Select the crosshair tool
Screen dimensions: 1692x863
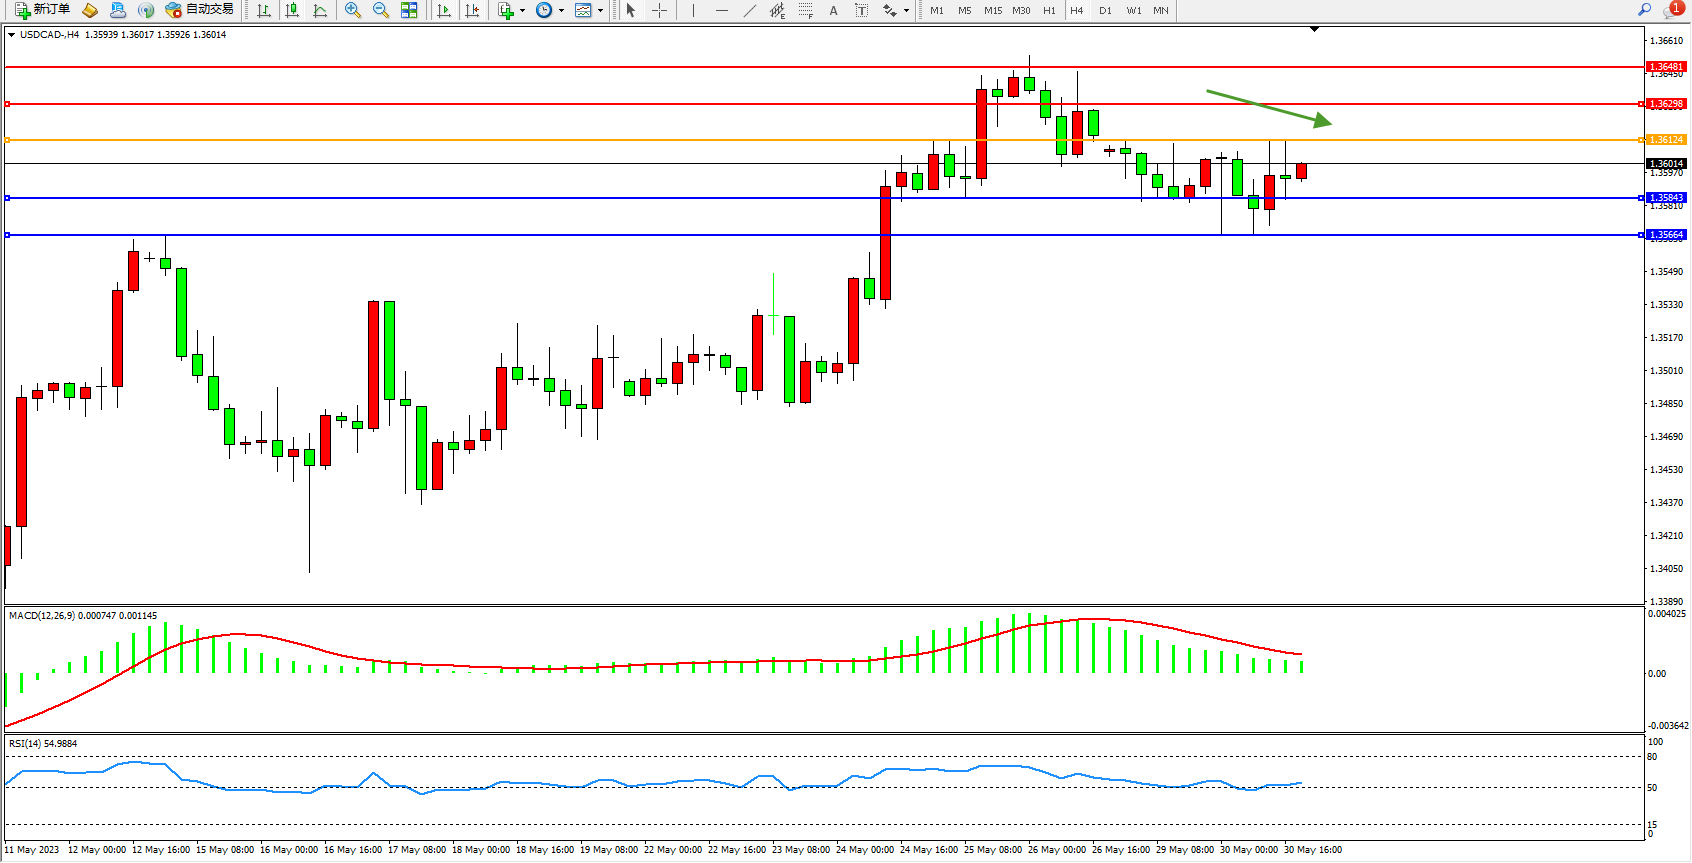point(659,10)
